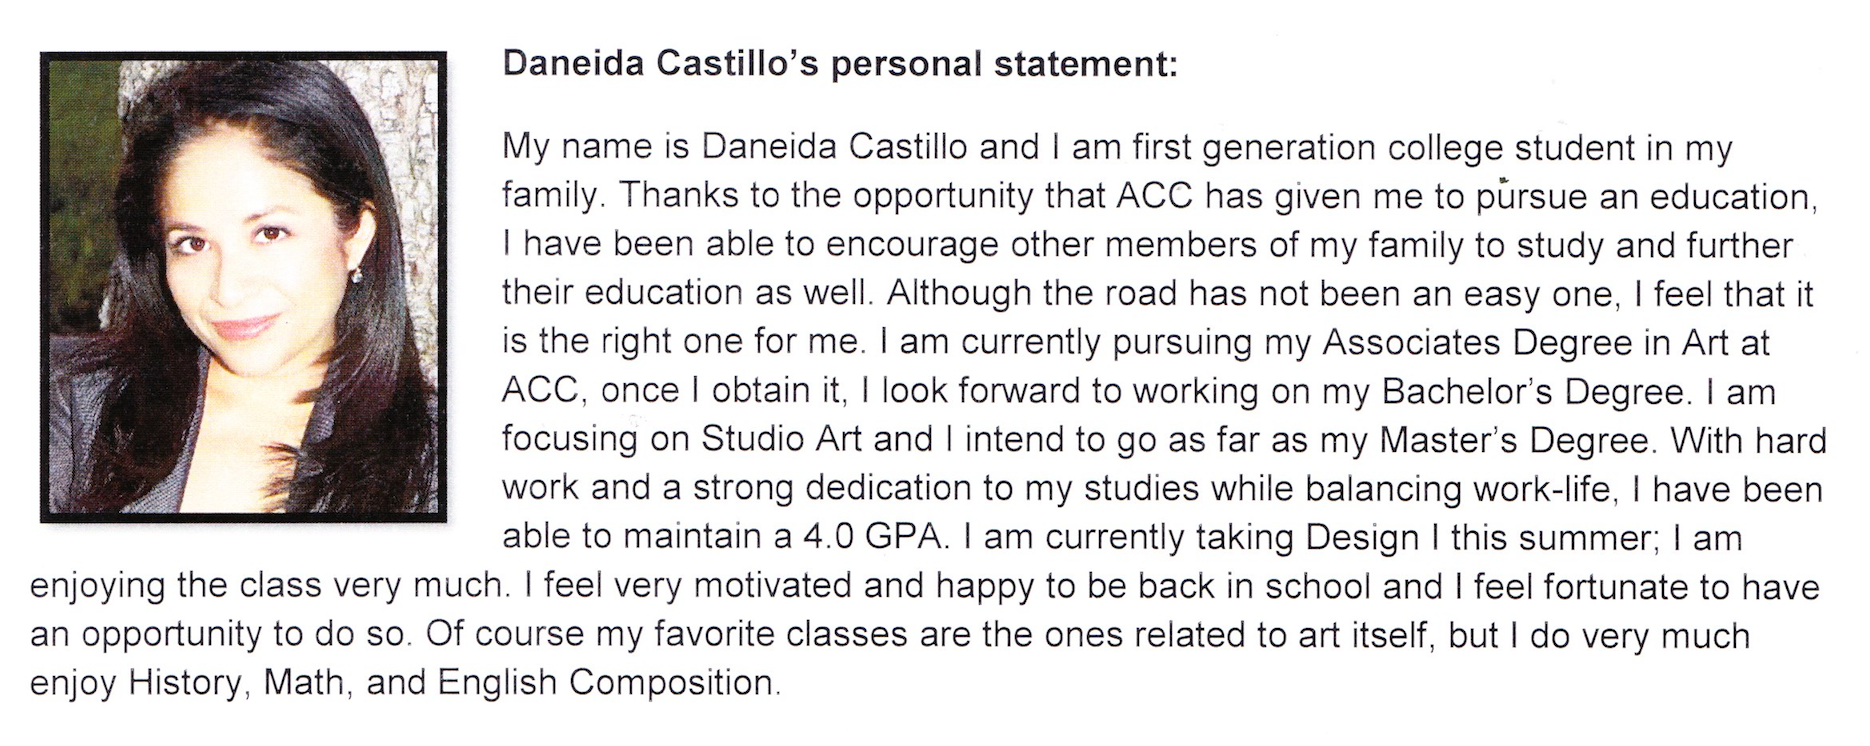This screenshot has height=746, width=1870.
Task: Click the phrase "My name is Daneida Castillo"
Action: click(x=735, y=148)
